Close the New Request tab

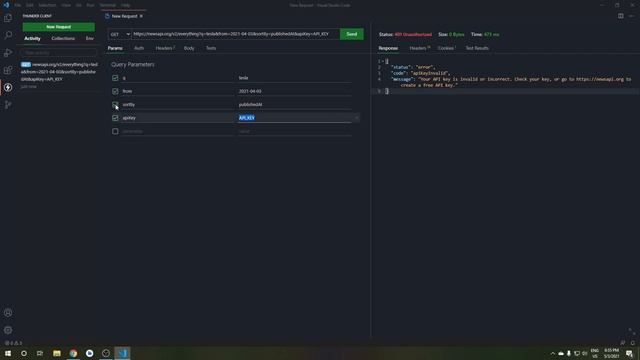(141, 16)
